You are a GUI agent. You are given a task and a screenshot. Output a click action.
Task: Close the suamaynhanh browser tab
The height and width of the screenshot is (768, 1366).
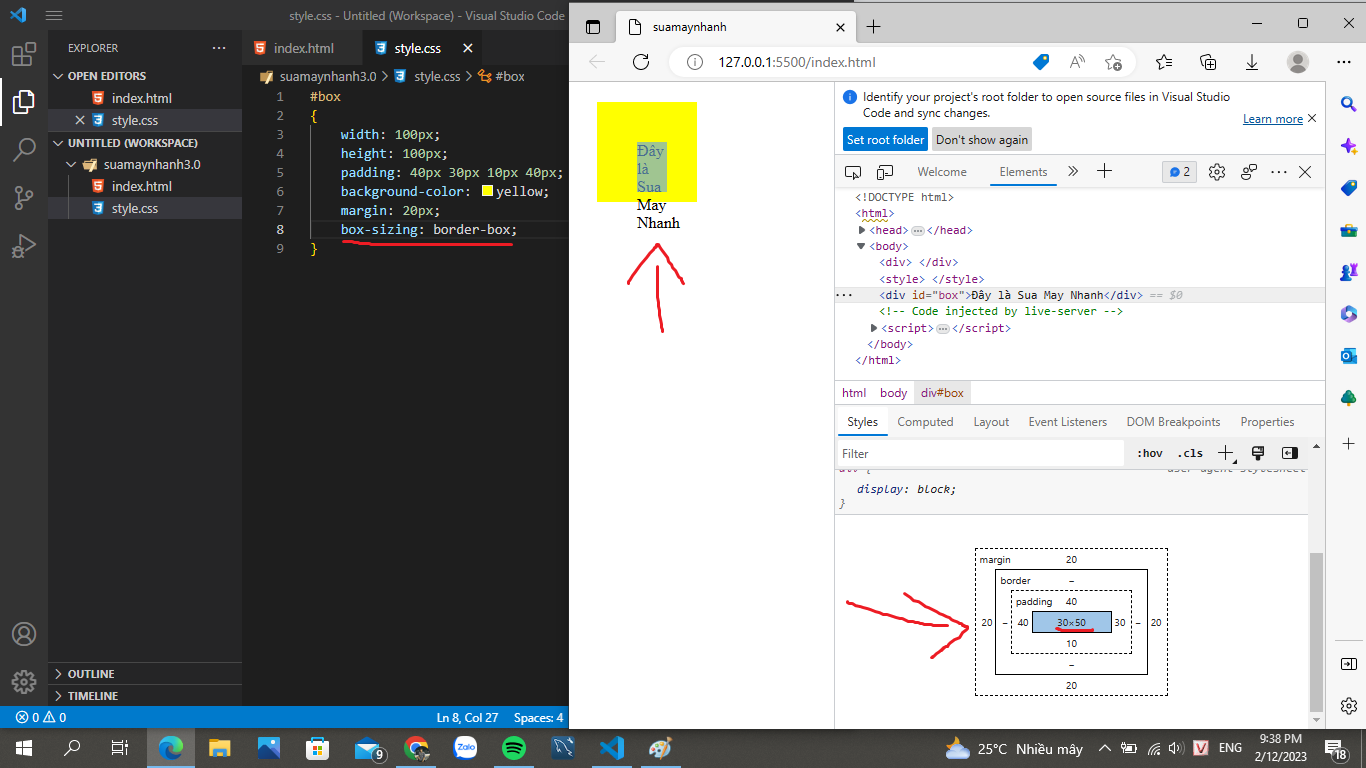coord(838,27)
